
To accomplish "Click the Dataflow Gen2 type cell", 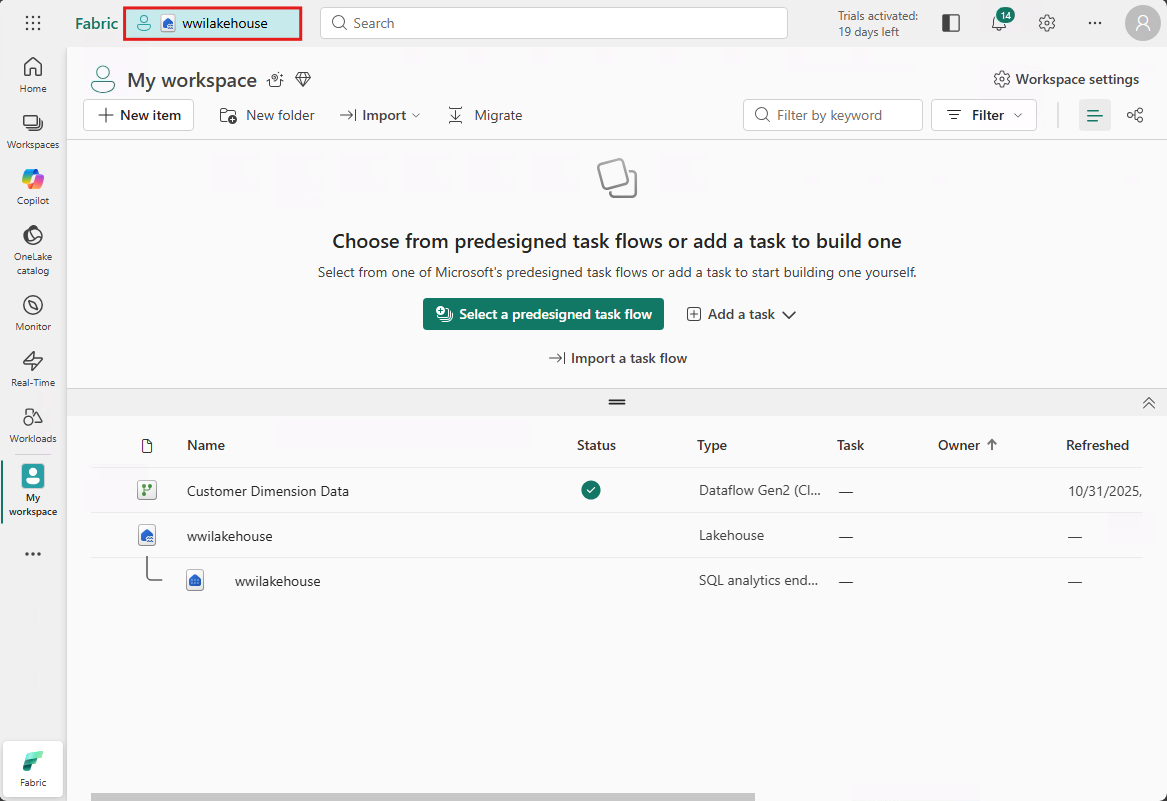I will [x=760, y=490].
